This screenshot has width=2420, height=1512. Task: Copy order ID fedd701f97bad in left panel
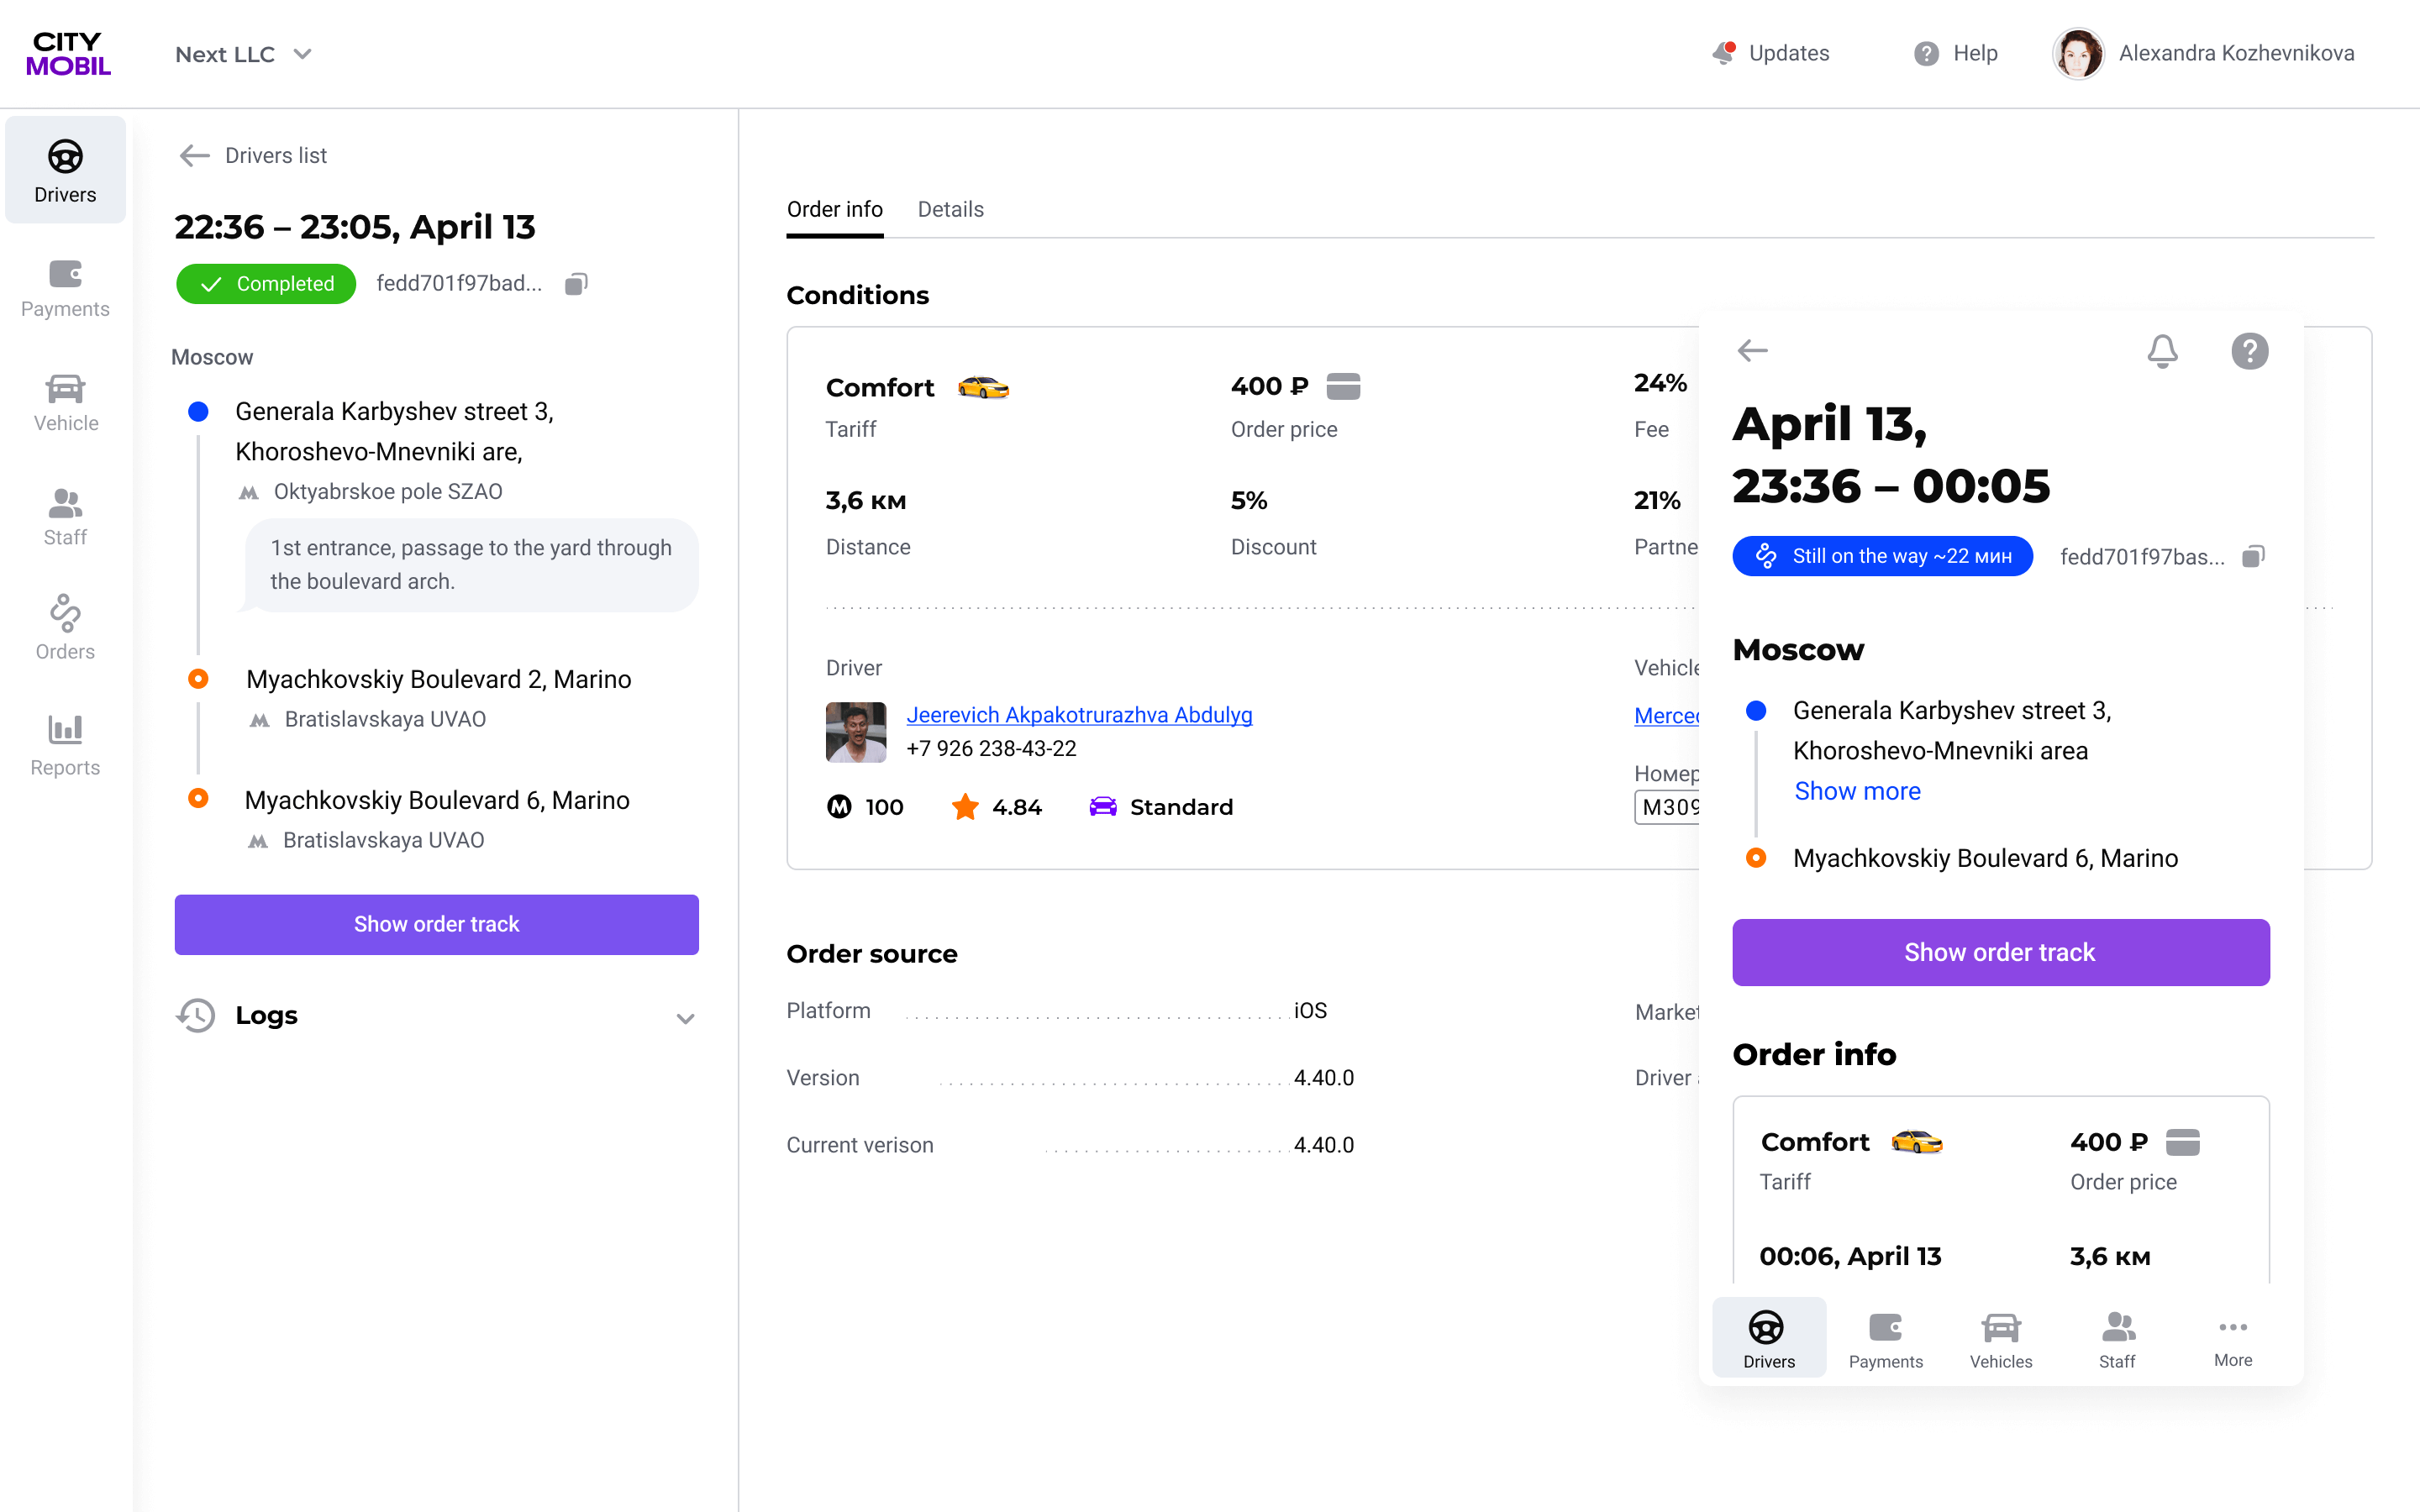point(576,284)
